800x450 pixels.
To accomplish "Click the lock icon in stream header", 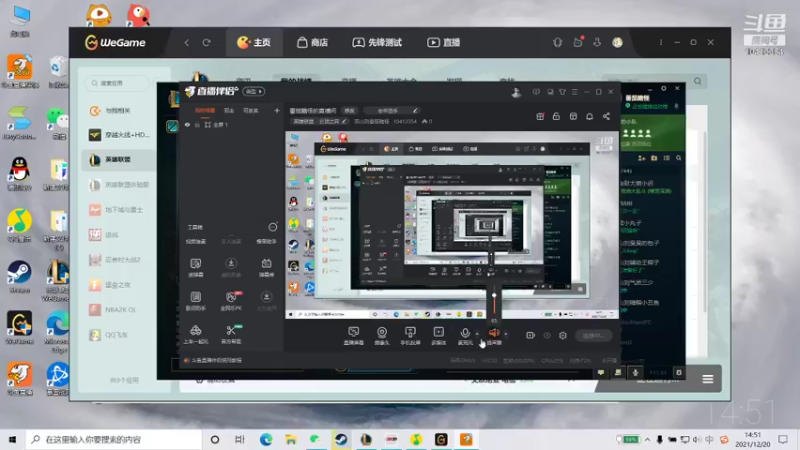I will pyautogui.click(x=556, y=116).
